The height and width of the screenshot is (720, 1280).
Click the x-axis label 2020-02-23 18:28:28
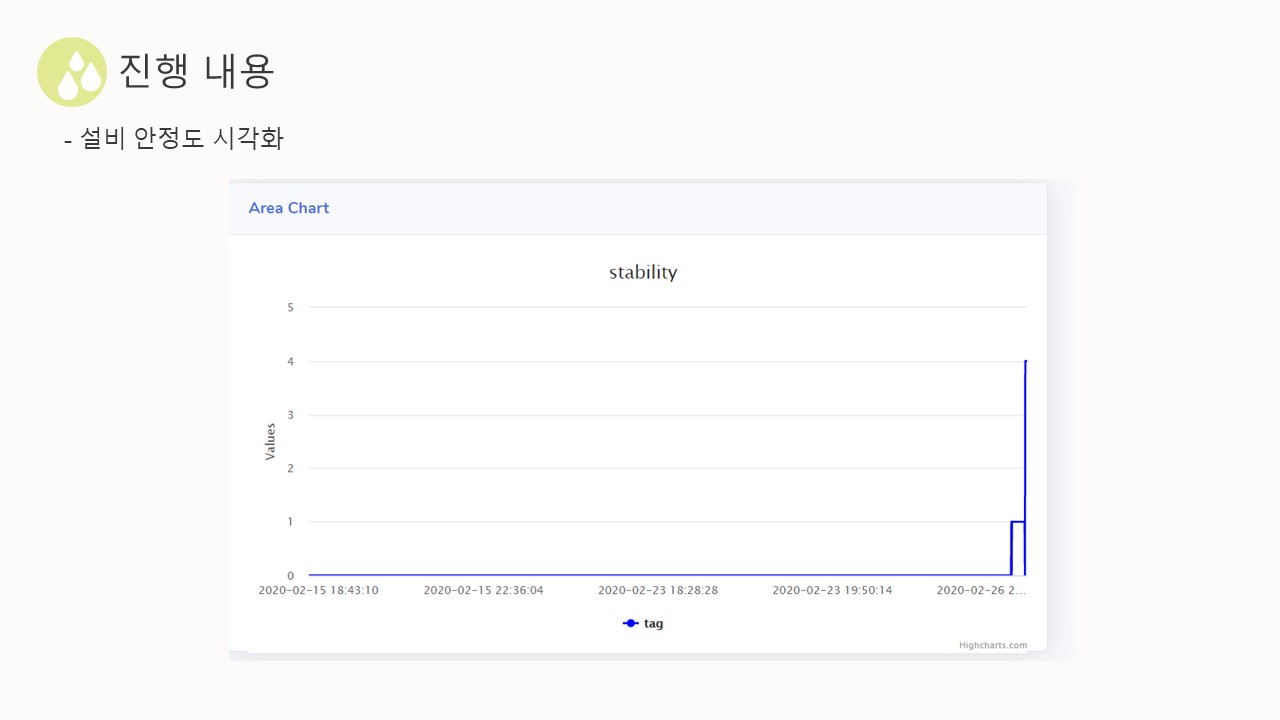pos(658,590)
